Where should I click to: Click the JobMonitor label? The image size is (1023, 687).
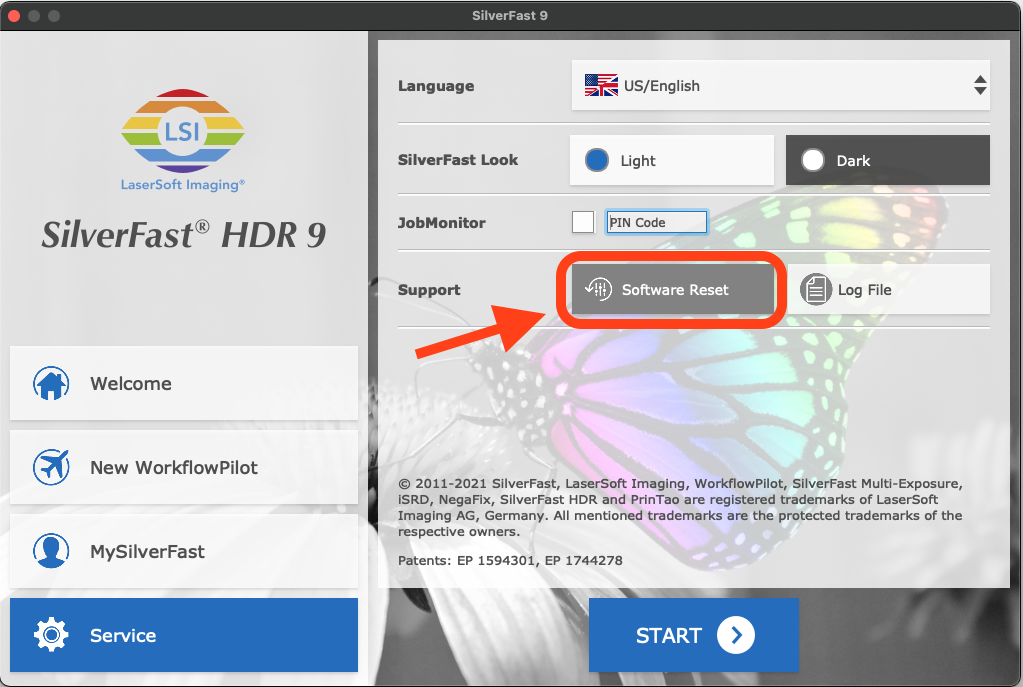point(442,222)
